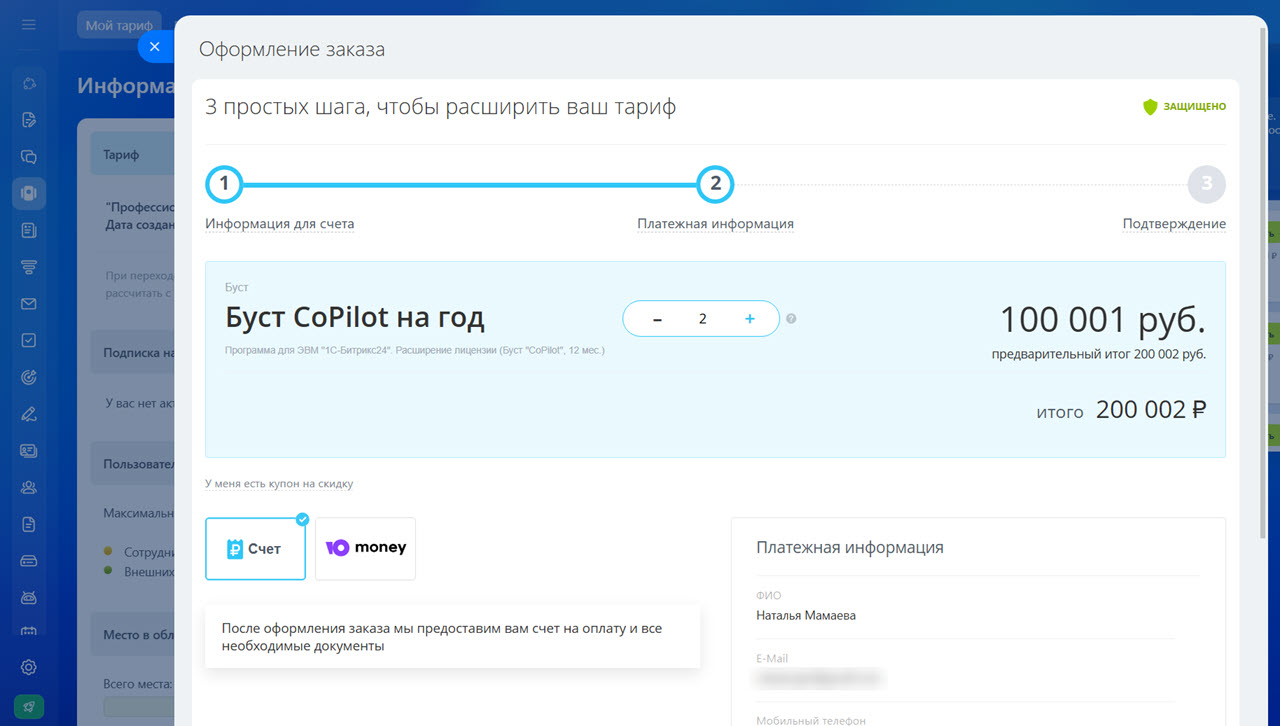The height and width of the screenshot is (726, 1280).
Task: Decrease quantity with the minus button
Action: [x=657, y=319]
